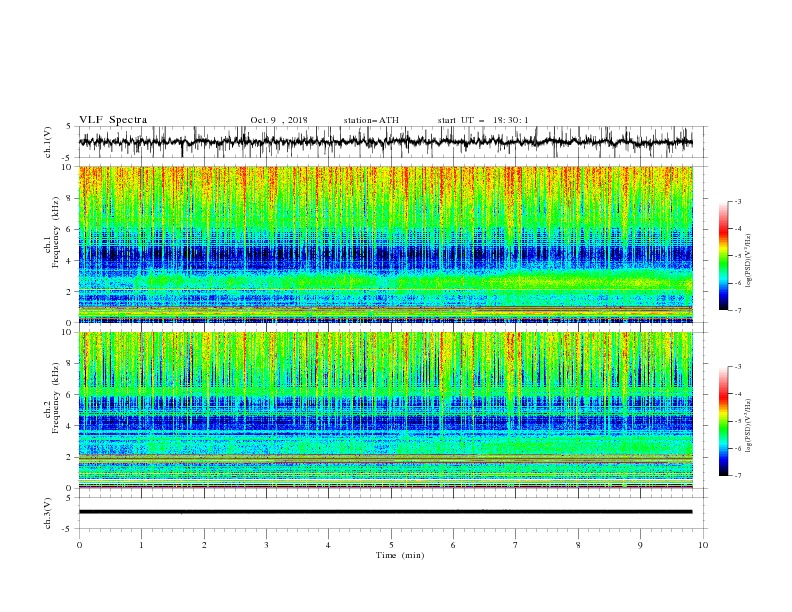Click the '-3' tick on ch.2 colorbar
The height and width of the screenshot is (612, 792).
click(x=738, y=367)
